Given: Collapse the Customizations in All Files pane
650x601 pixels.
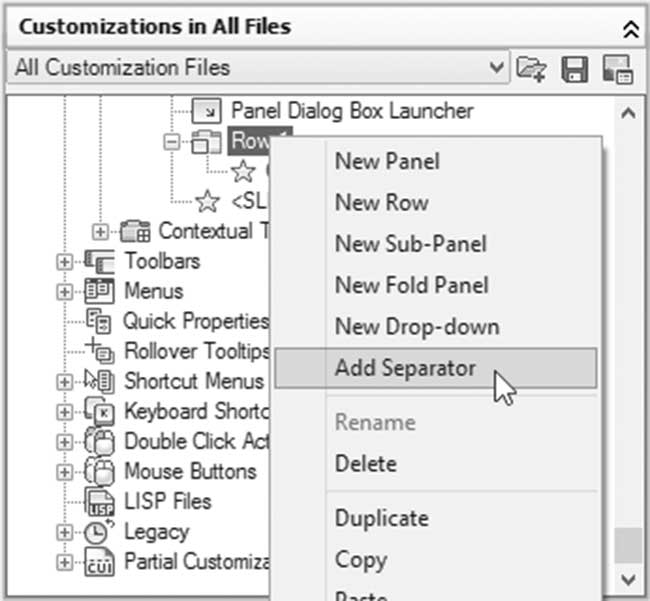Looking at the screenshot, I should point(631,29).
